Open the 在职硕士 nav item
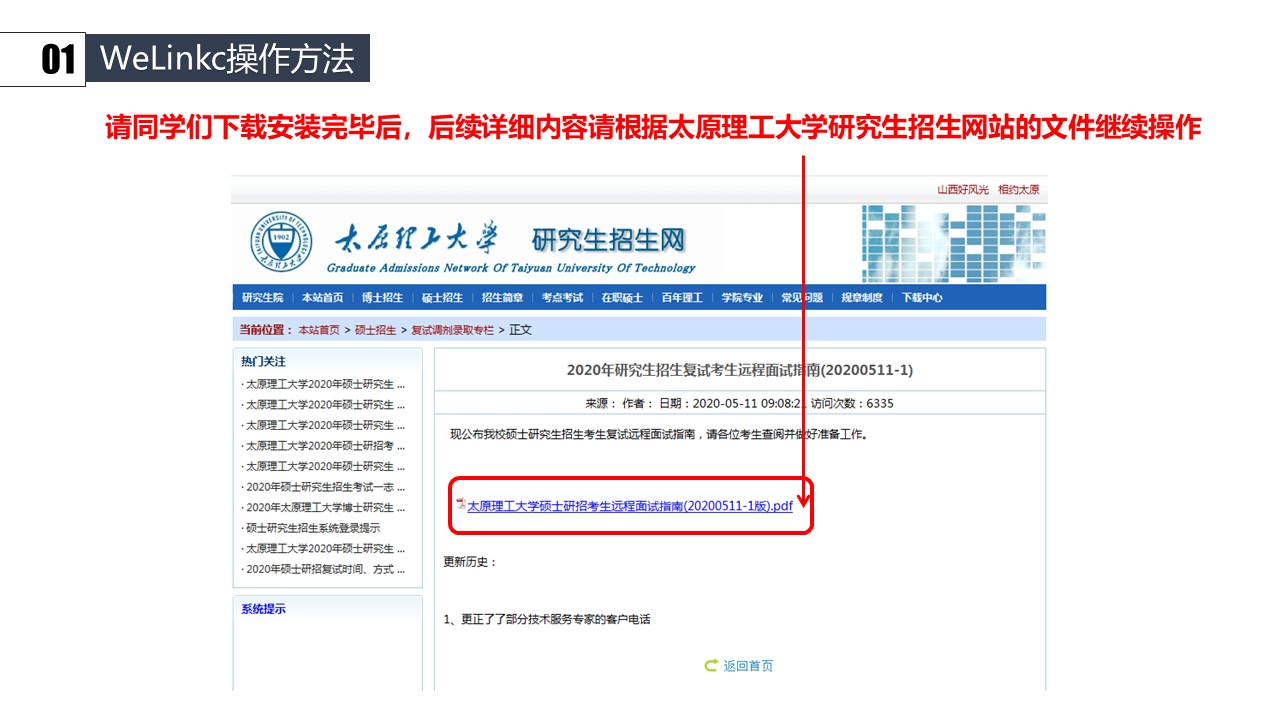The image size is (1280, 720). [622, 298]
